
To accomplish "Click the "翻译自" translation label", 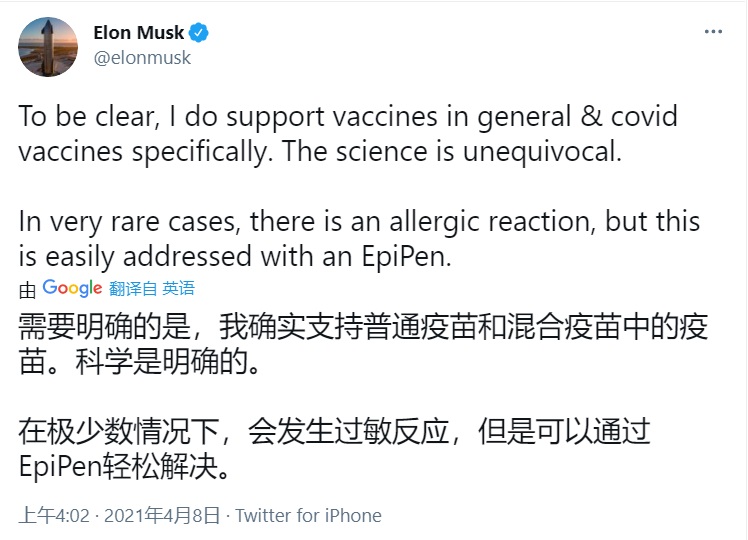I will click(134, 289).
